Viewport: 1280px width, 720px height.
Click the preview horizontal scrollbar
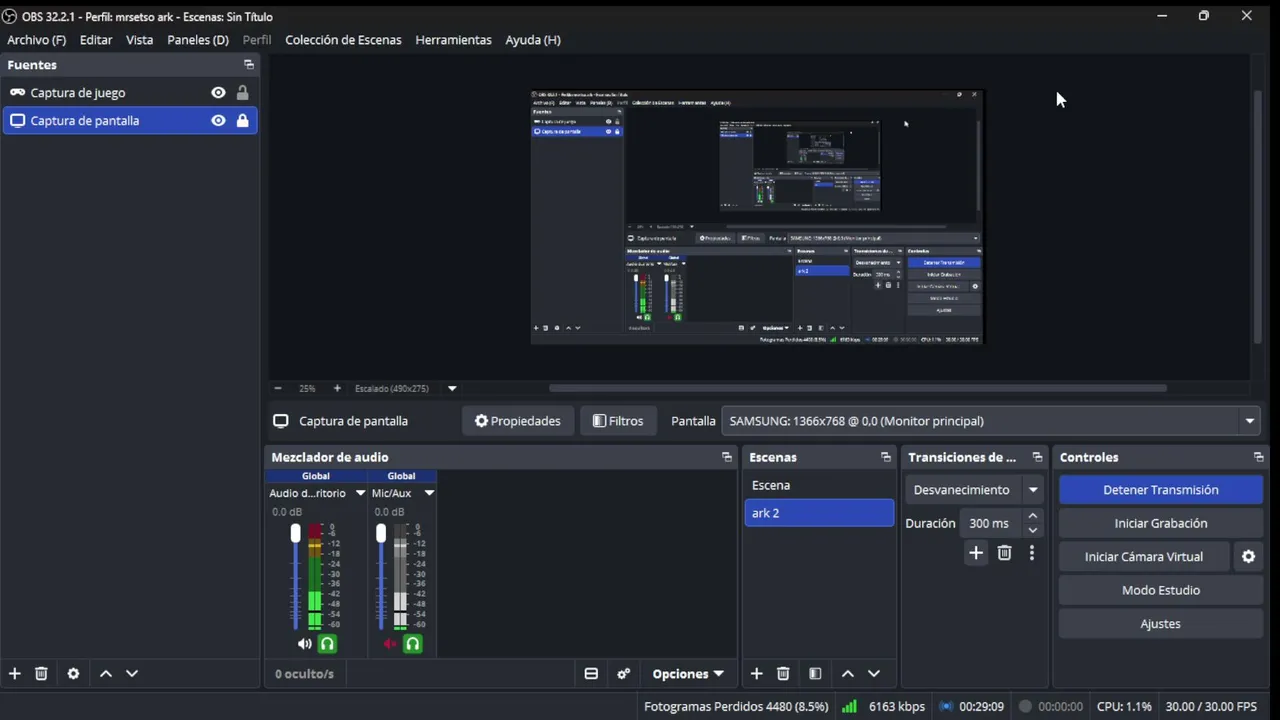coord(858,388)
